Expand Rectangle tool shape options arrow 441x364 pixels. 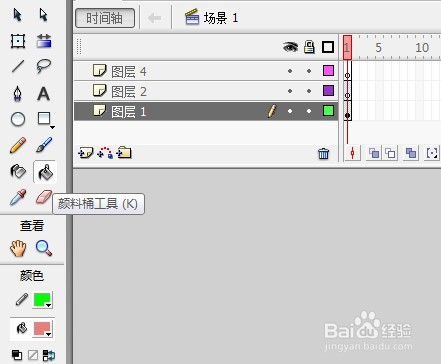(52, 127)
